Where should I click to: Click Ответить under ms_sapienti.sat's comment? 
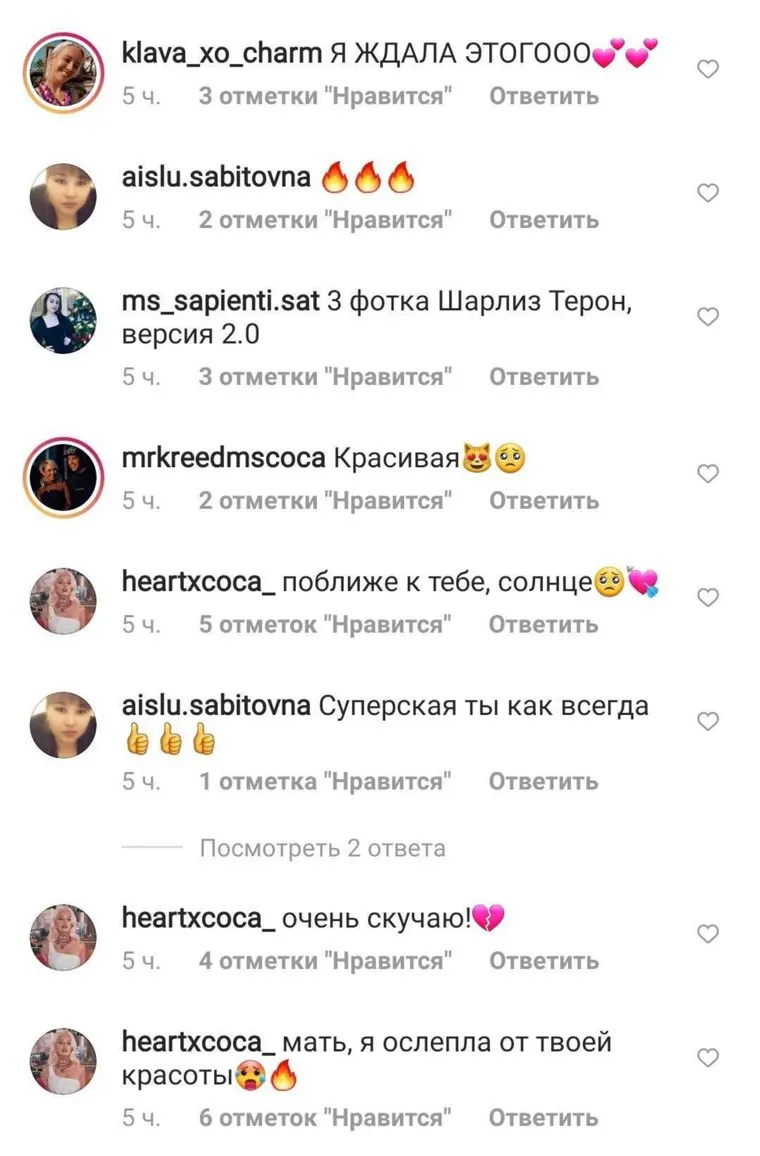[x=544, y=377]
